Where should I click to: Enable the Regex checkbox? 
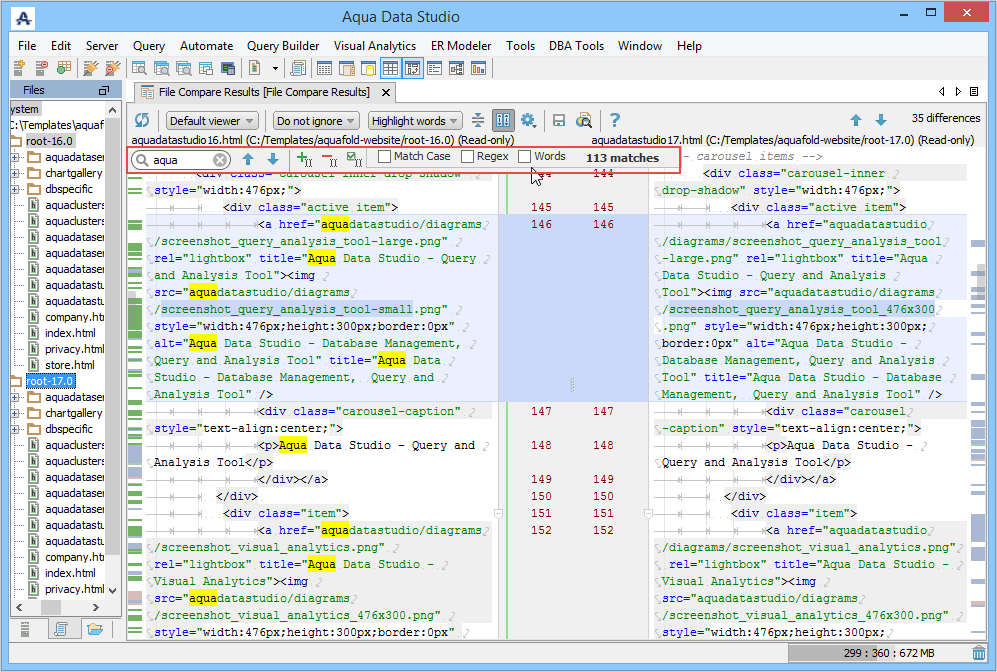[467, 157]
